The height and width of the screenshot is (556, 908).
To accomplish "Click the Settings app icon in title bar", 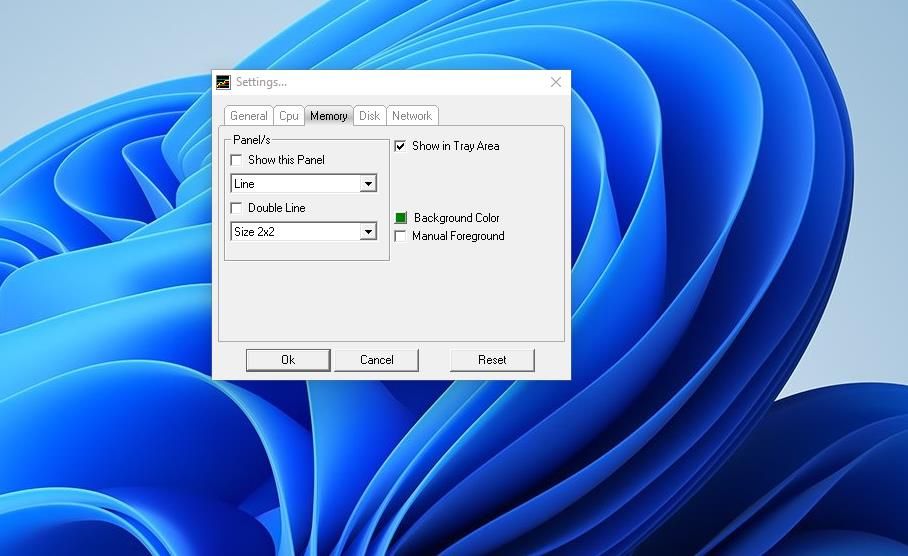I will click(223, 82).
